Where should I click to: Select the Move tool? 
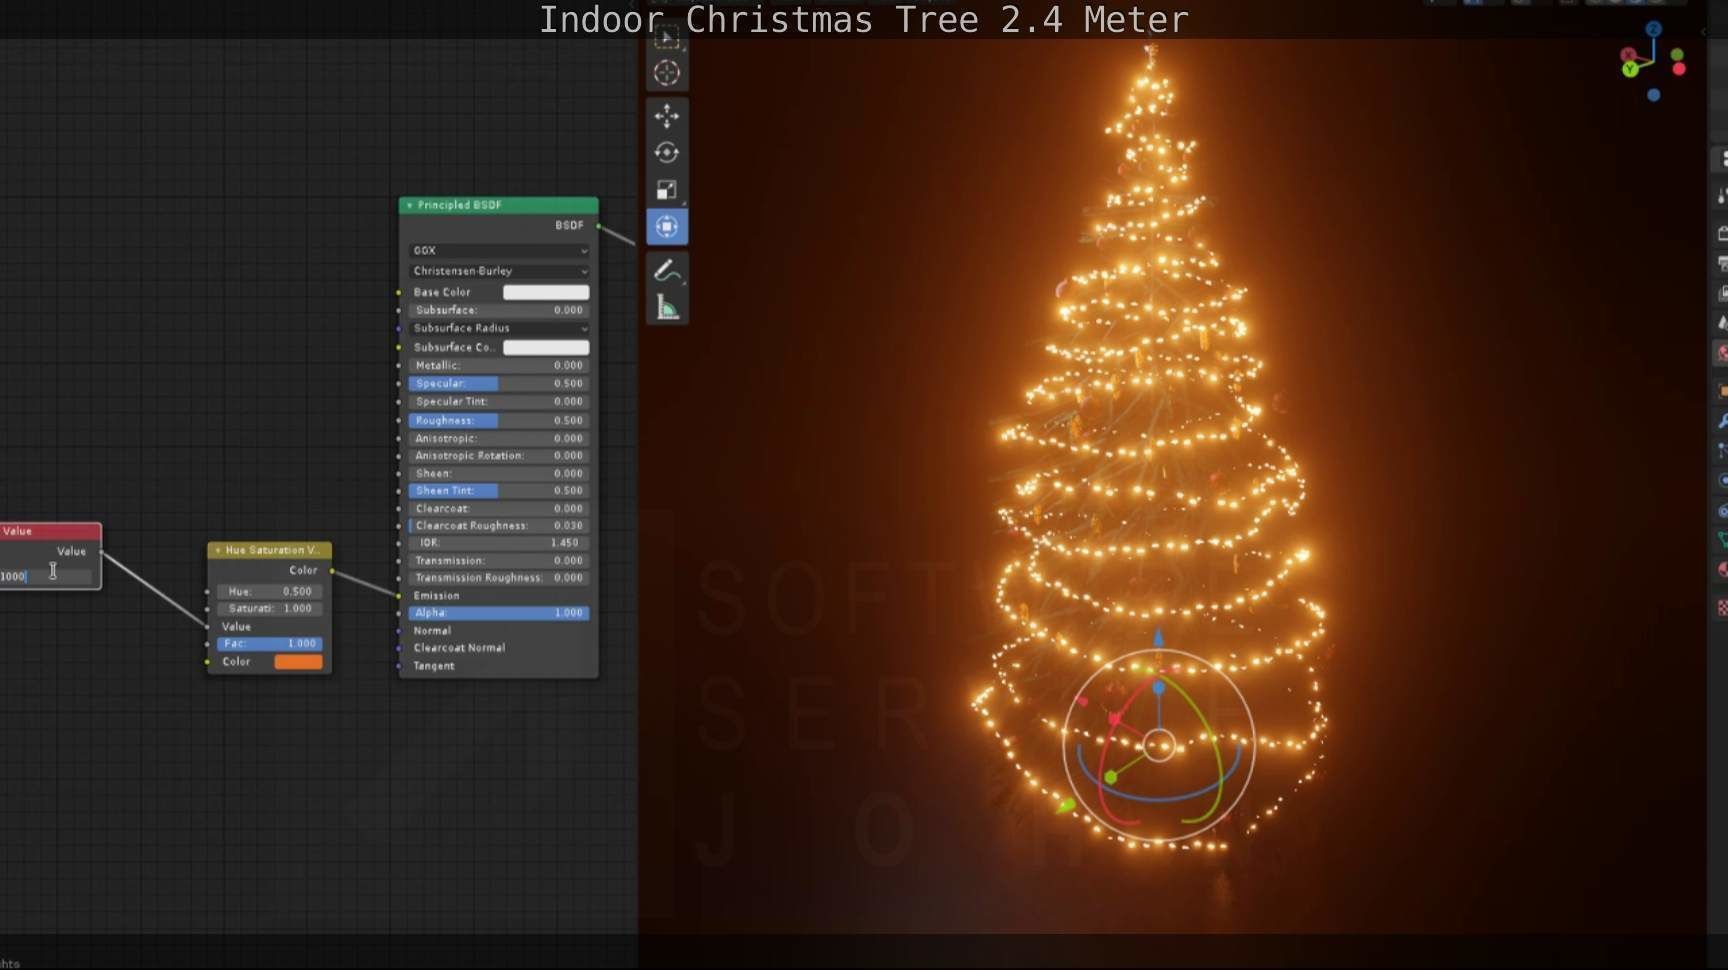[667, 116]
